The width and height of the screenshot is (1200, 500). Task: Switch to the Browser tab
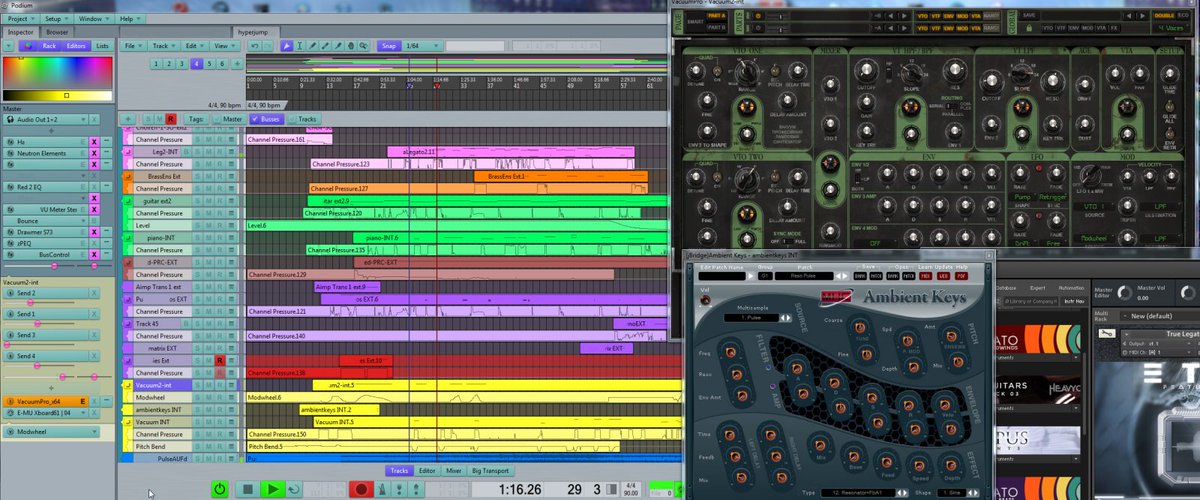click(x=58, y=32)
